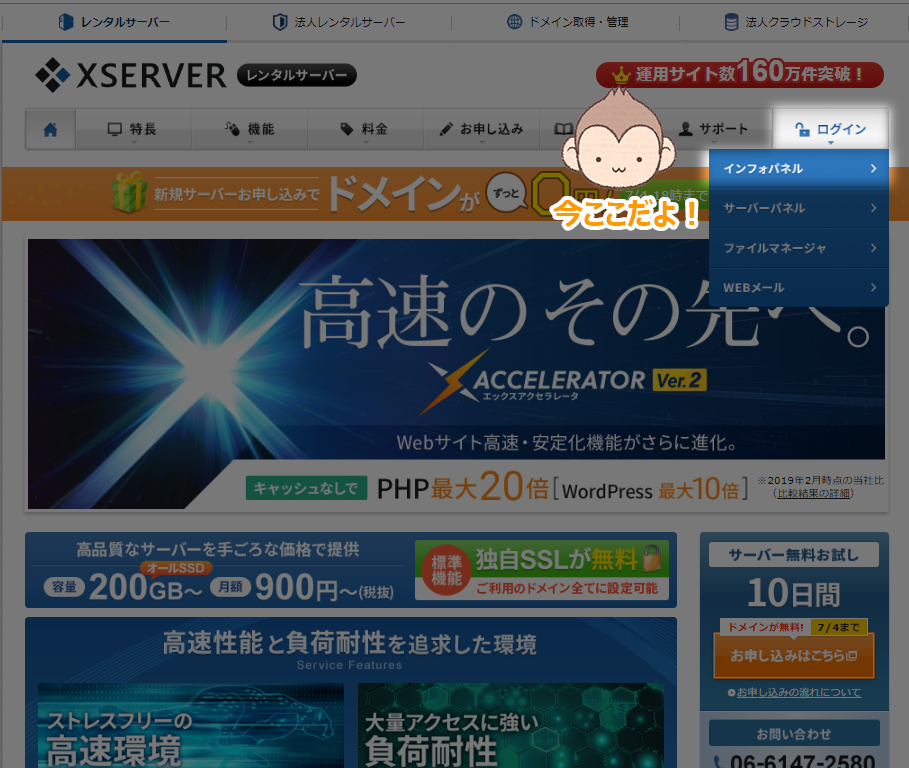Open 法人クラウドストレージ tab
This screenshot has width=909, height=768.
(x=795, y=23)
